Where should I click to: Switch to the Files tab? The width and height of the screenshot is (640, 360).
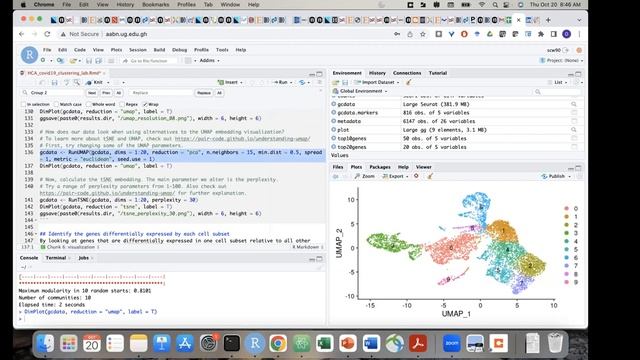[338, 167]
